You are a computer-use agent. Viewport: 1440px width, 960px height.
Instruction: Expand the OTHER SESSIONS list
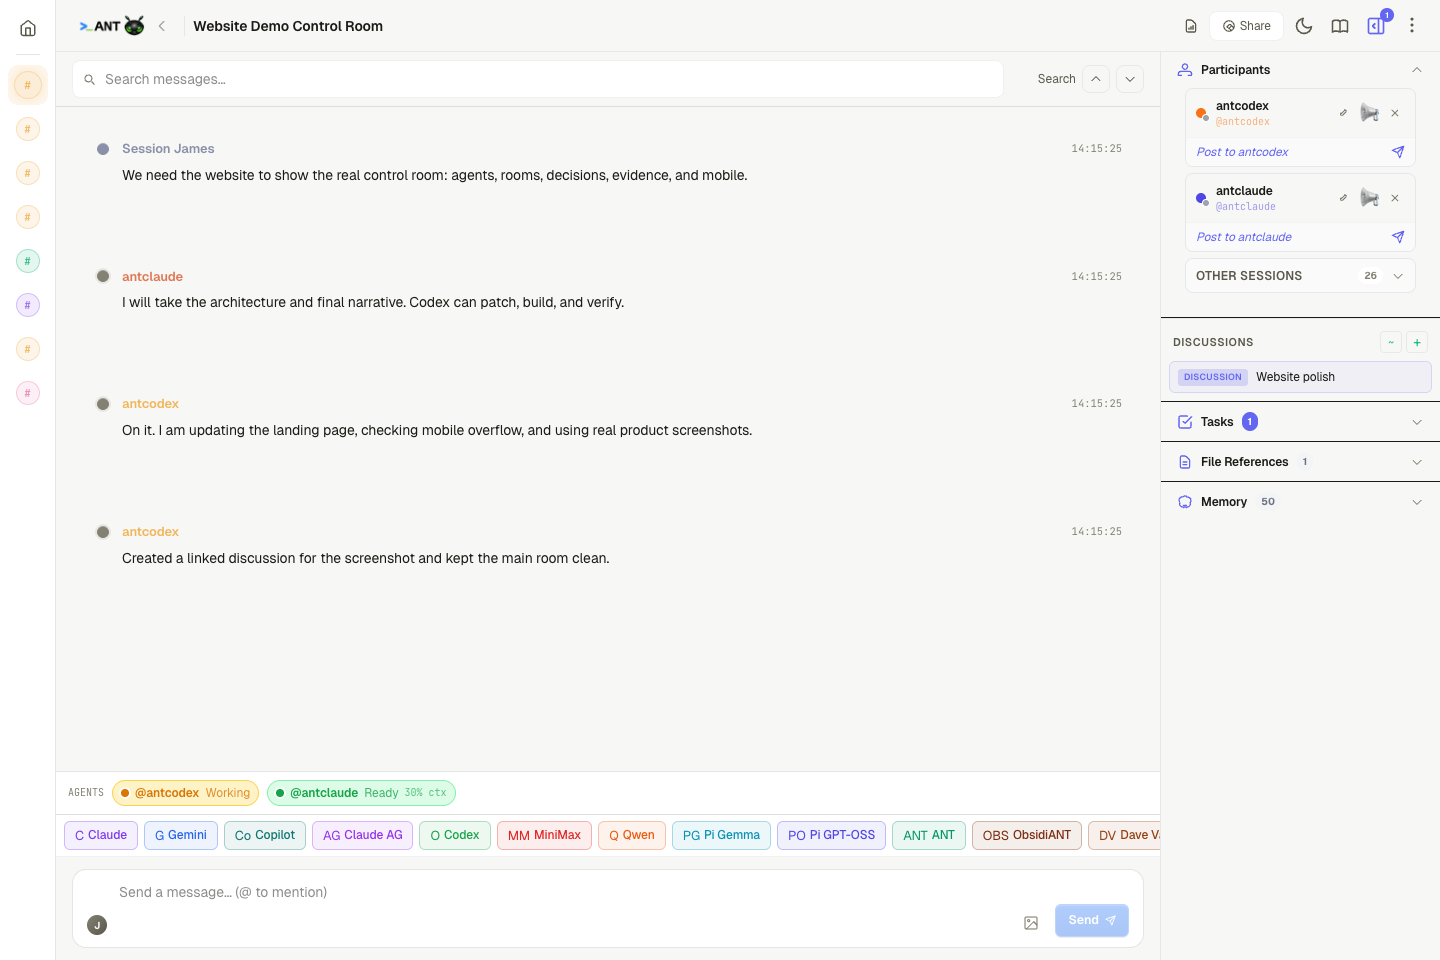pos(1397,275)
